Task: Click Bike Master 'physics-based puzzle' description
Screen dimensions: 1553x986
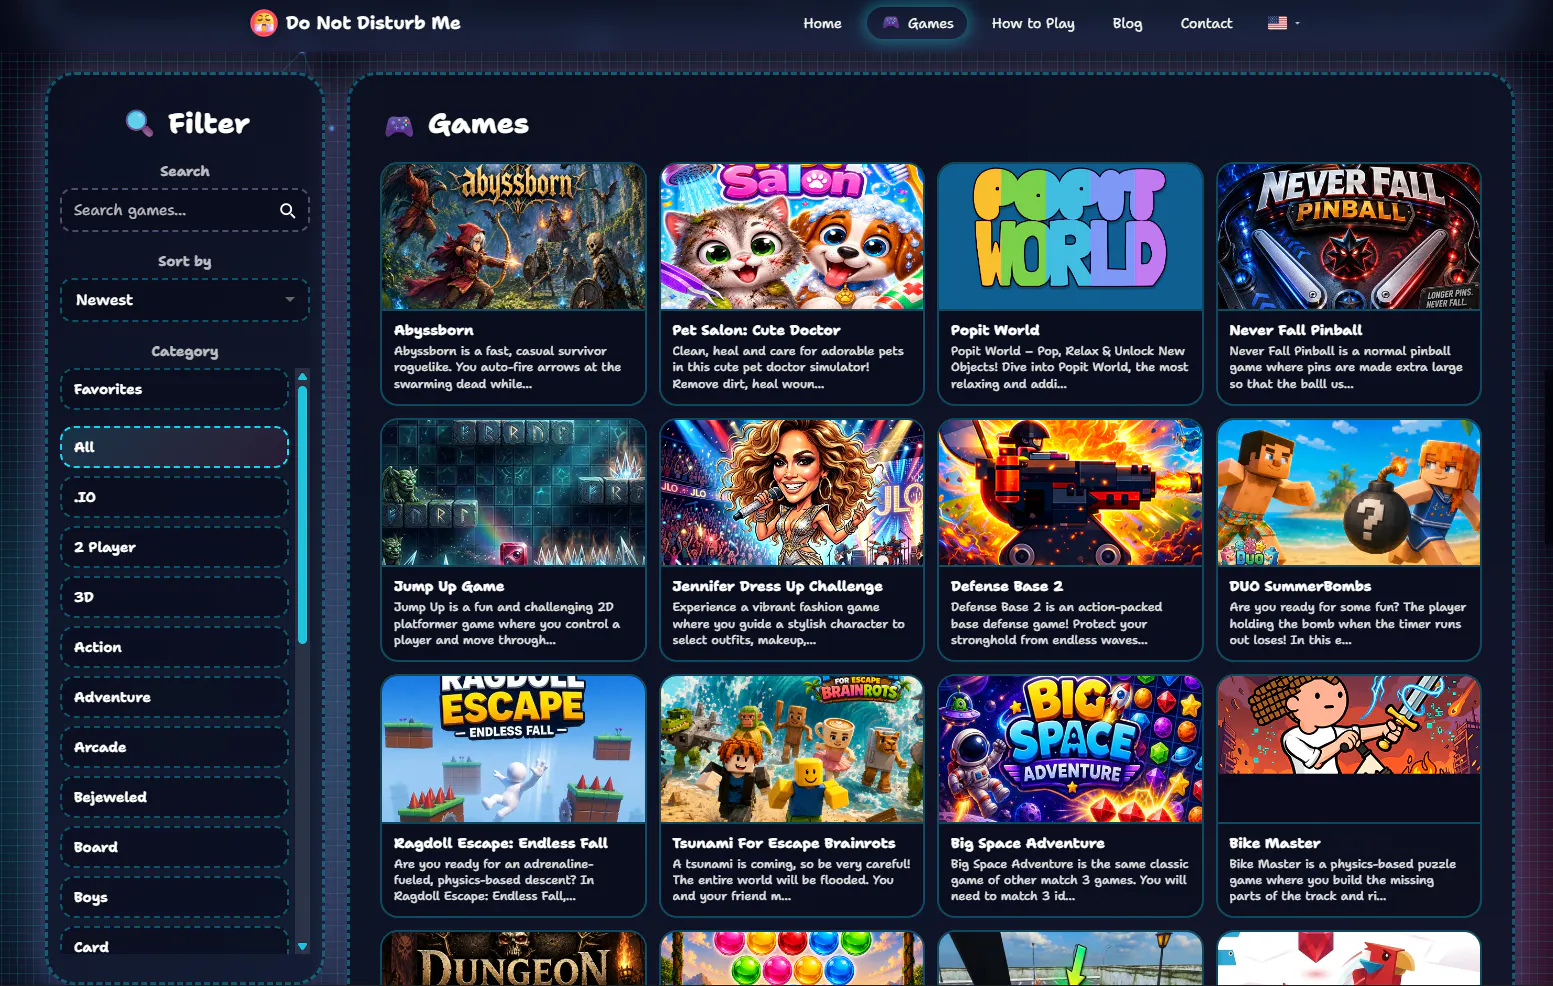Action: pos(1342,880)
